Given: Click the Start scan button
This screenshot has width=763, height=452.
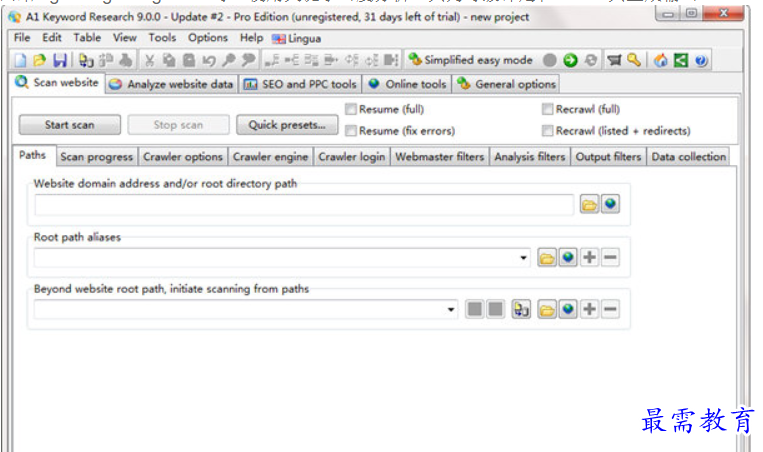Looking at the screenshot, I should [70, 125].
